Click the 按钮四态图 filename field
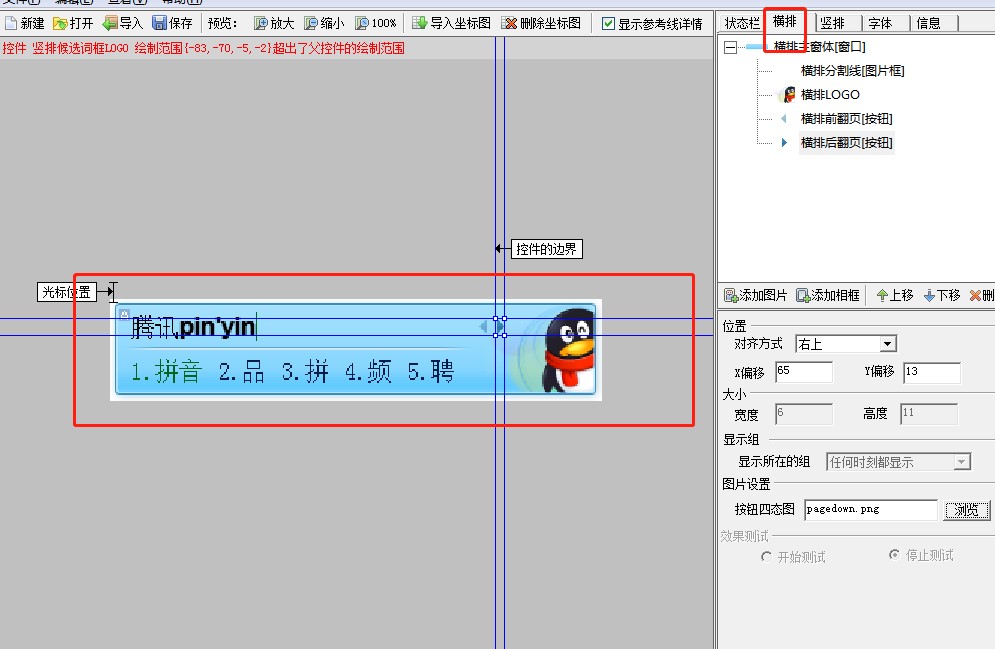995x649 pixels. [871, 509]
